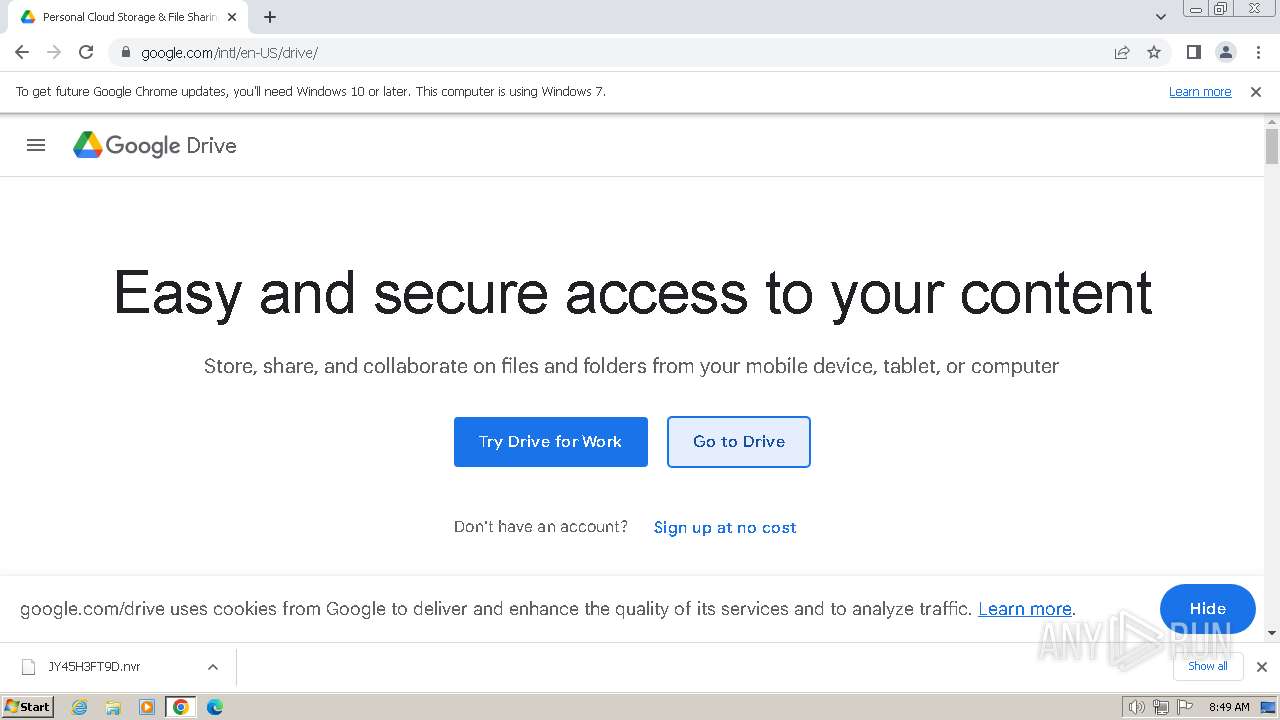Expand the JY45H3FT9D.nvr download options
The width and height of the screenshot is (1280, 720).
point(212,667)
